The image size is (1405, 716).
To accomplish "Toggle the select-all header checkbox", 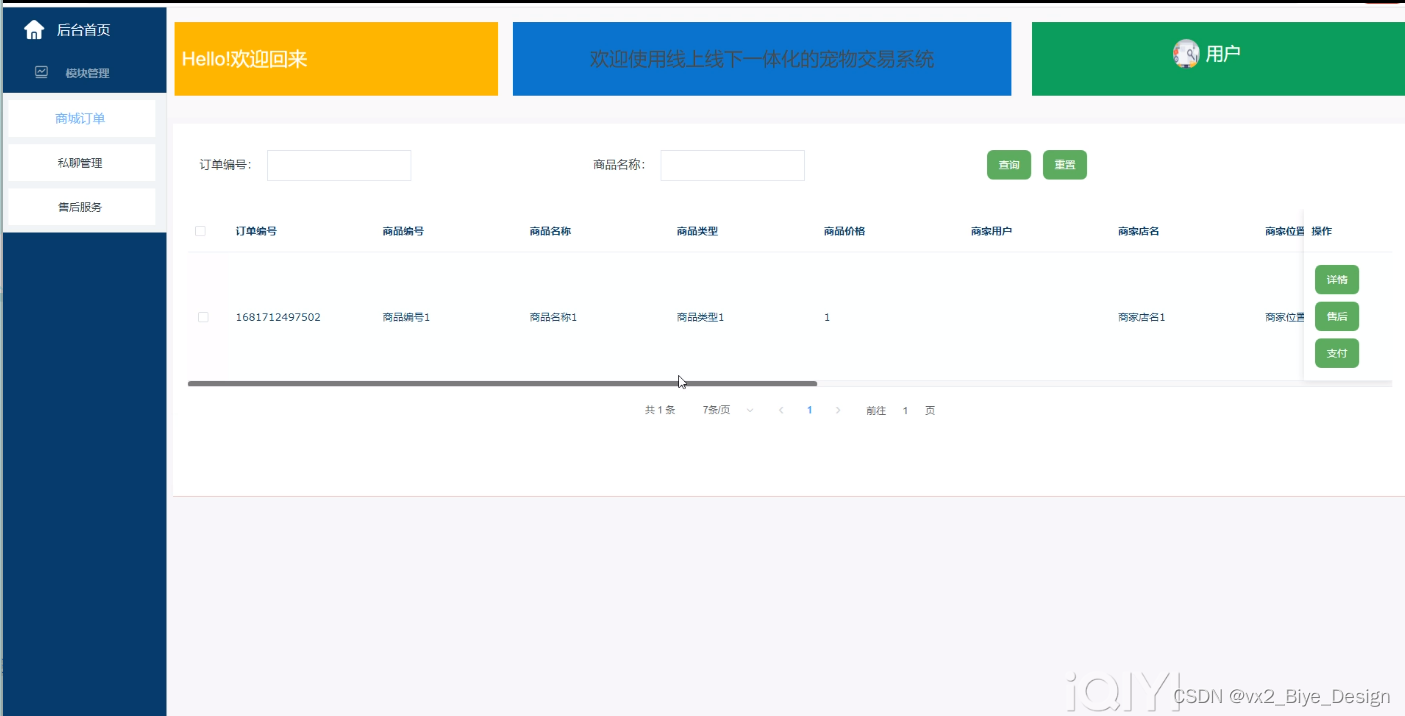I will (x=201, y=231).
